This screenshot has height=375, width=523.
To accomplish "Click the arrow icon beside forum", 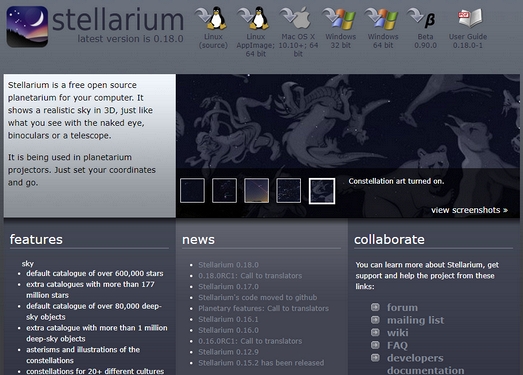I will [375, 307].
